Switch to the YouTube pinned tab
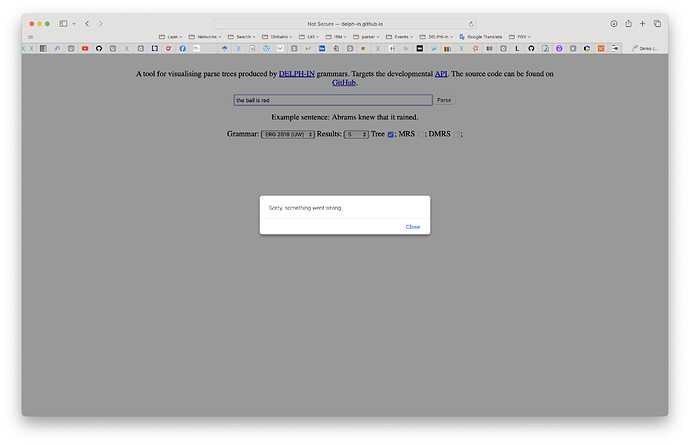This screenshot has width=690, height=445. (85, 48)
